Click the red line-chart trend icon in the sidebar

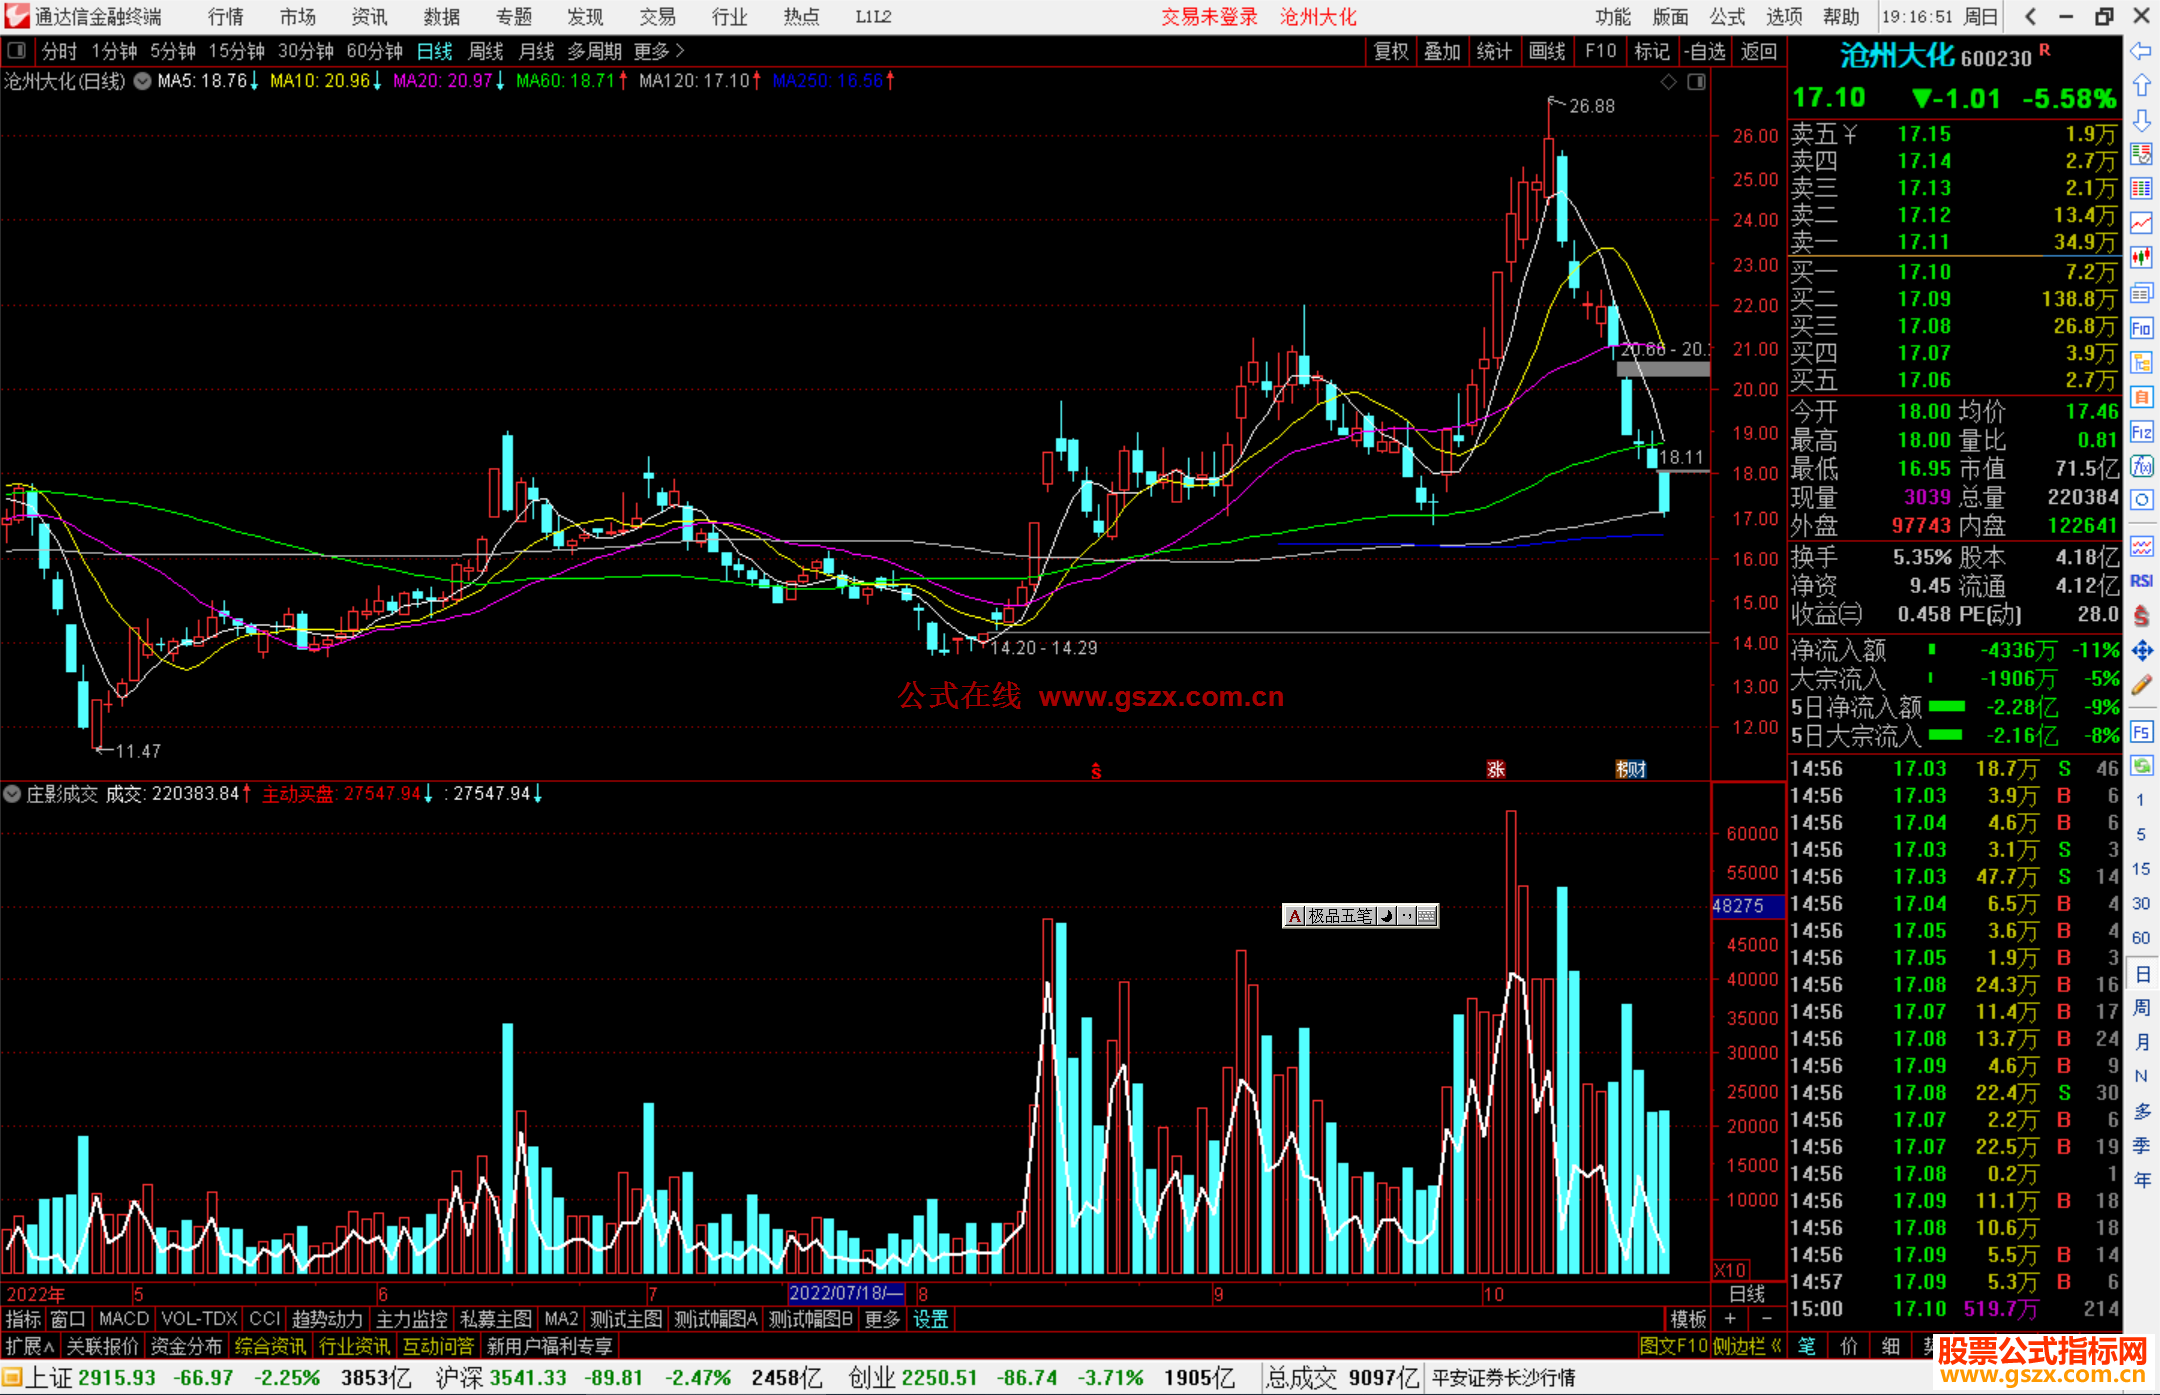(2141, 223)
